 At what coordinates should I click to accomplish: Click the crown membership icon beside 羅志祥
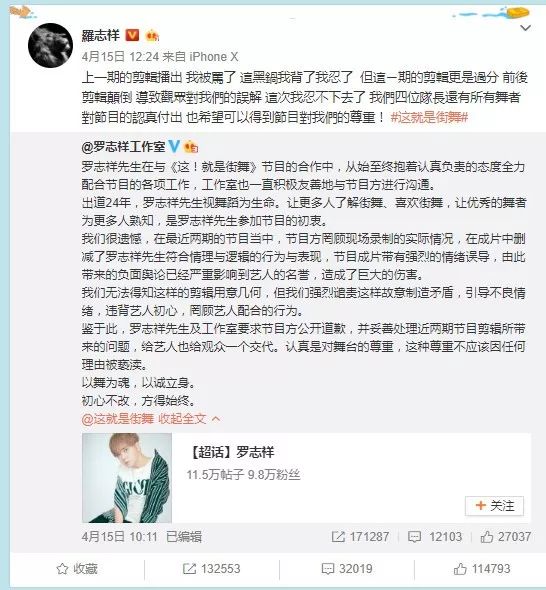[x=152, y=35]
